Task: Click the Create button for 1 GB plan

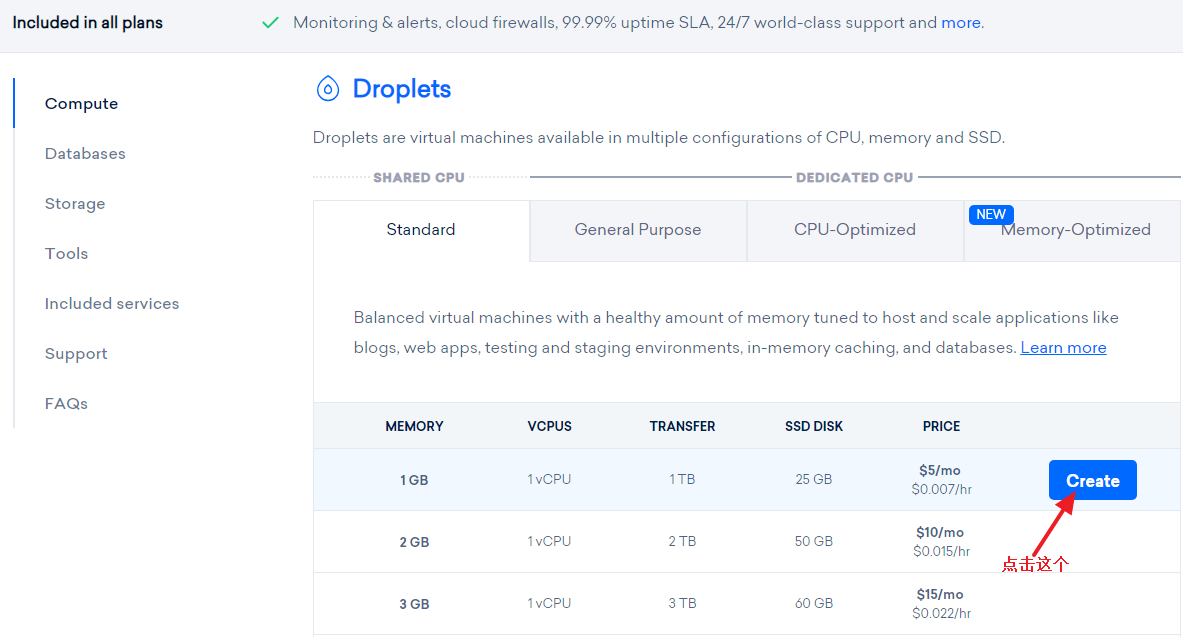Action: pyautogui.click(x=1092, y=481)
